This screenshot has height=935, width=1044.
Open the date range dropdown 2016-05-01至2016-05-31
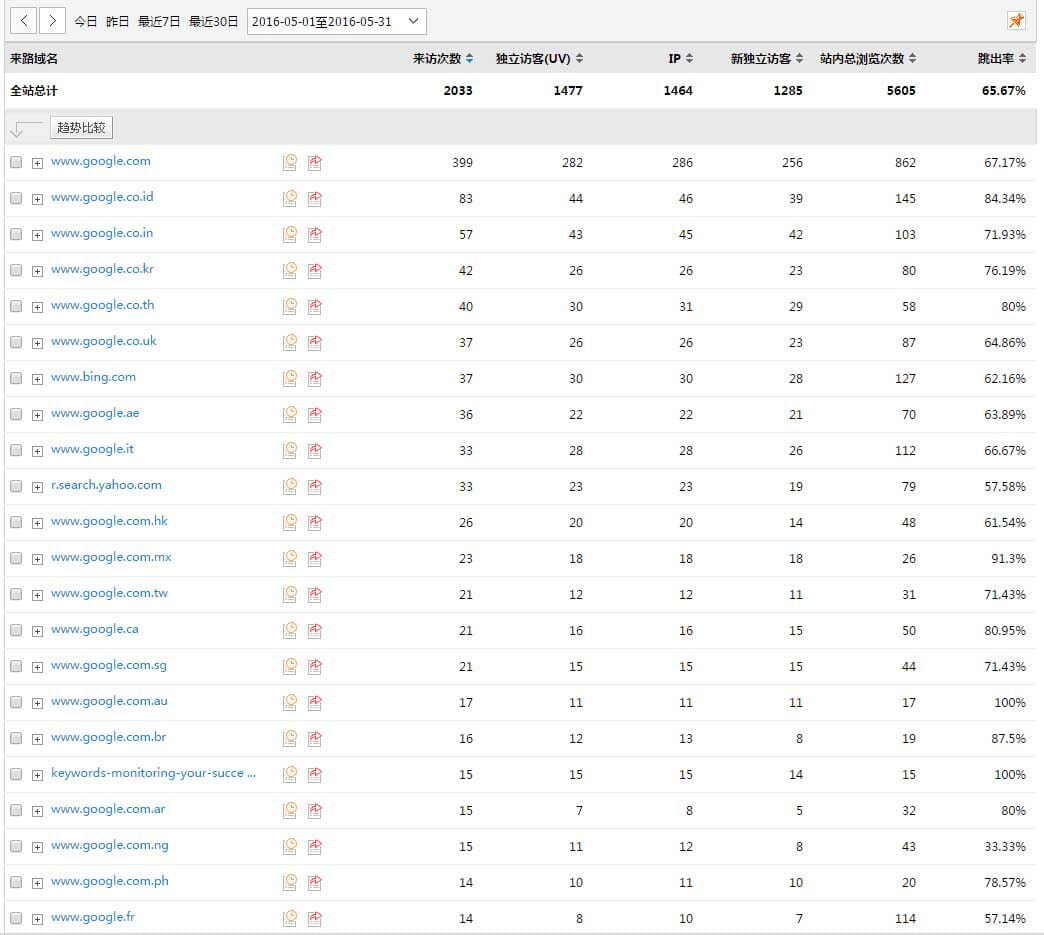[x=336, y=21]
